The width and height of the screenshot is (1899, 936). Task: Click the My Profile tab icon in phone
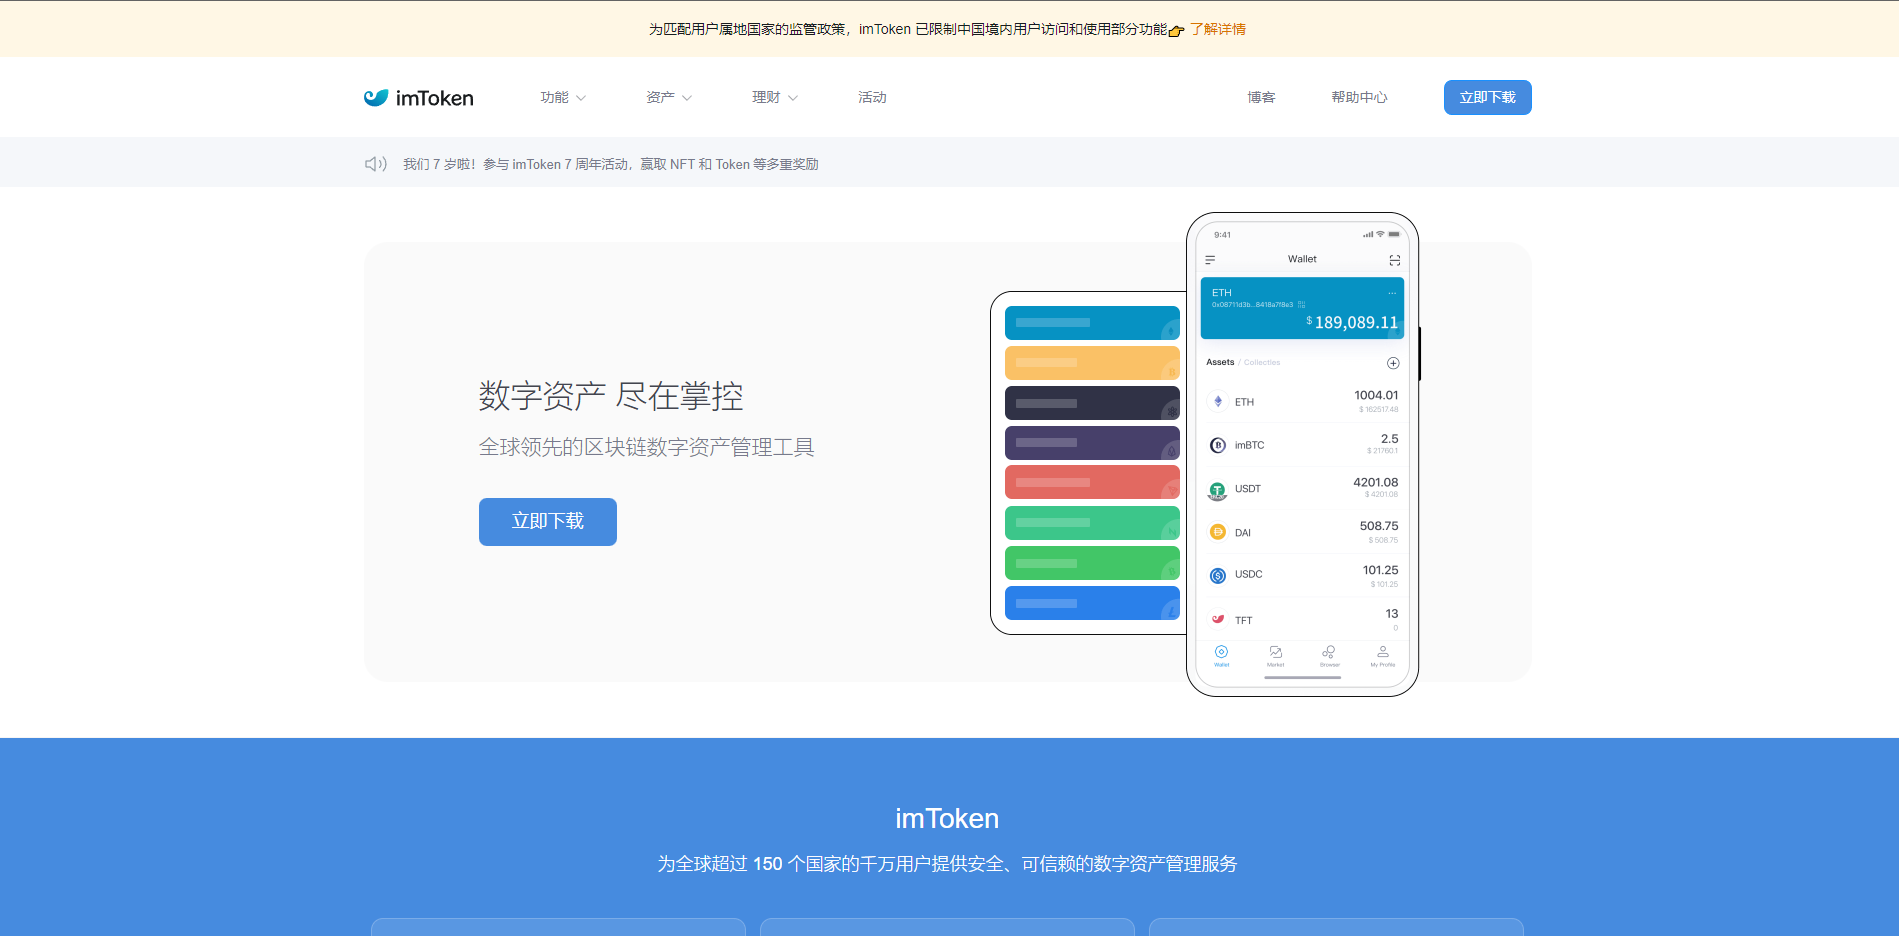click(x=1383, y=652)
